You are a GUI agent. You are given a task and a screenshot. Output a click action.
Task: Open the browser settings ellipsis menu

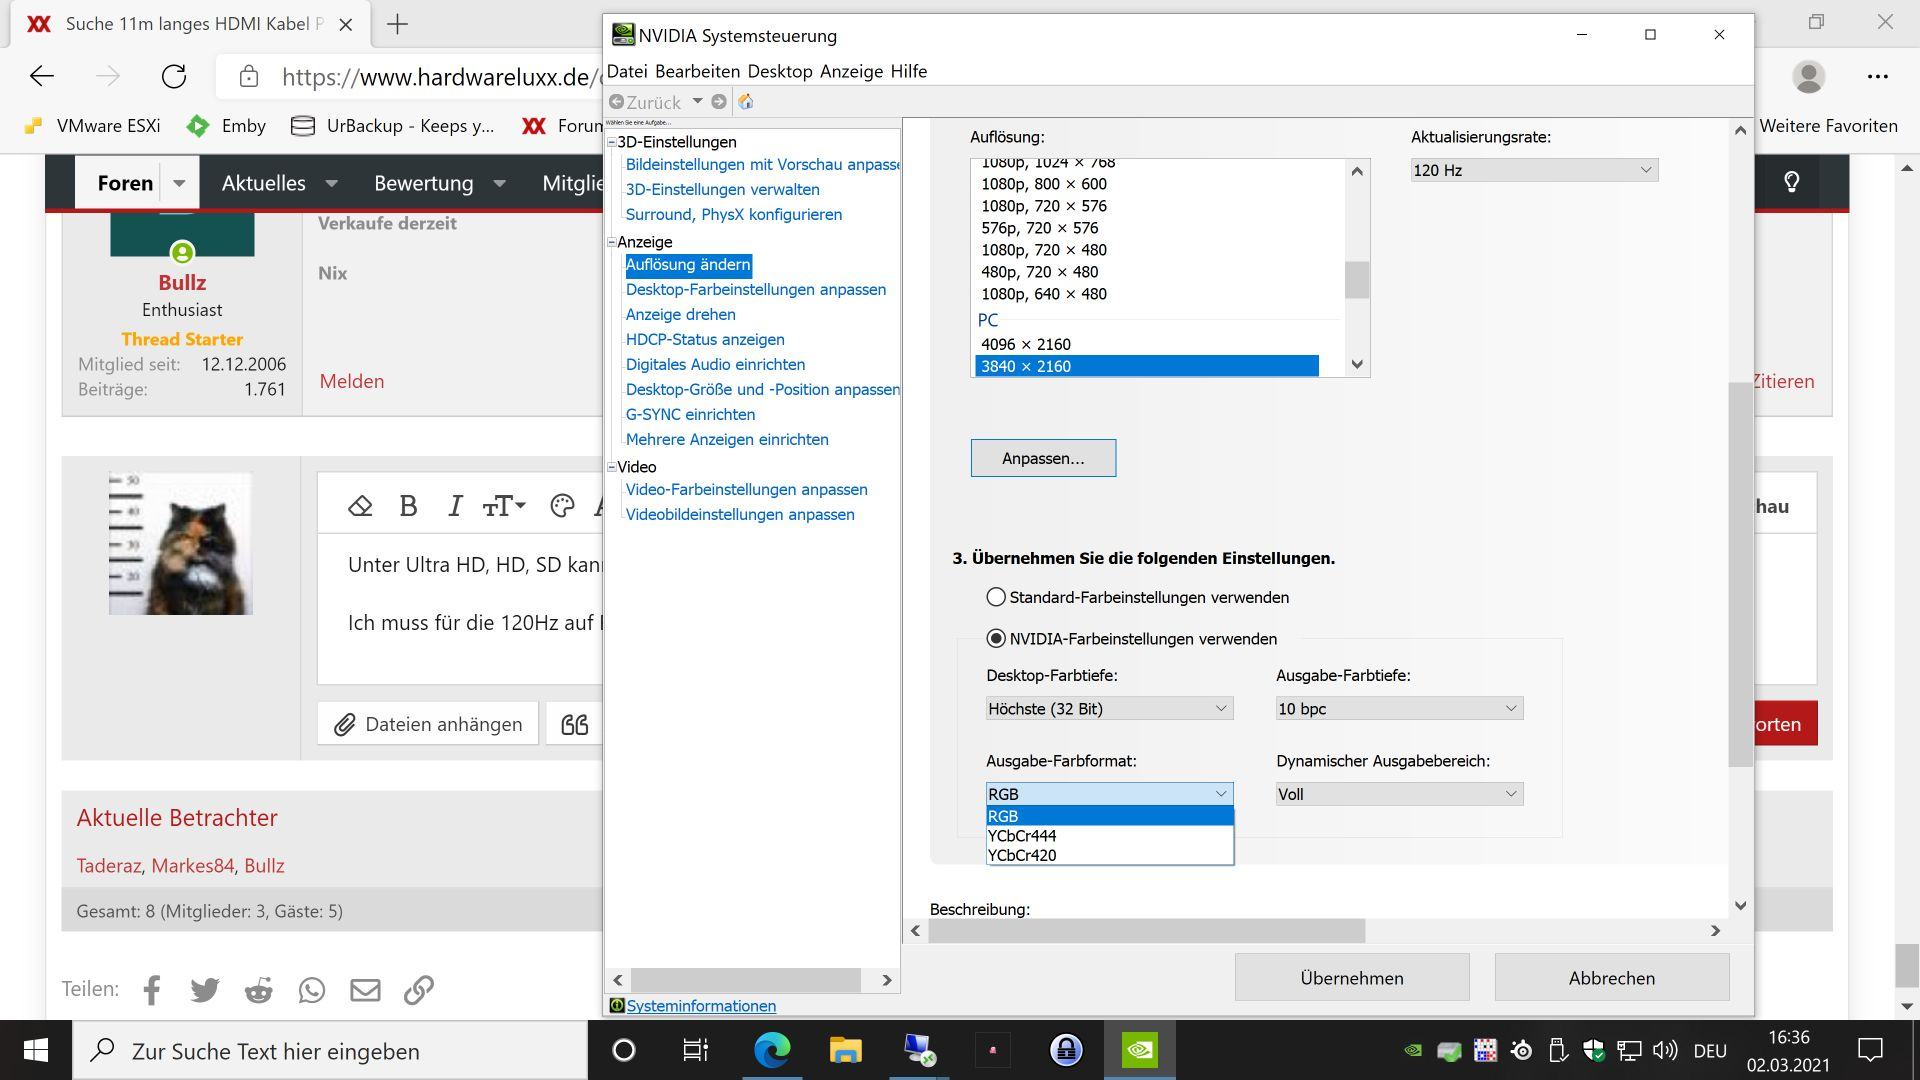1877,77
